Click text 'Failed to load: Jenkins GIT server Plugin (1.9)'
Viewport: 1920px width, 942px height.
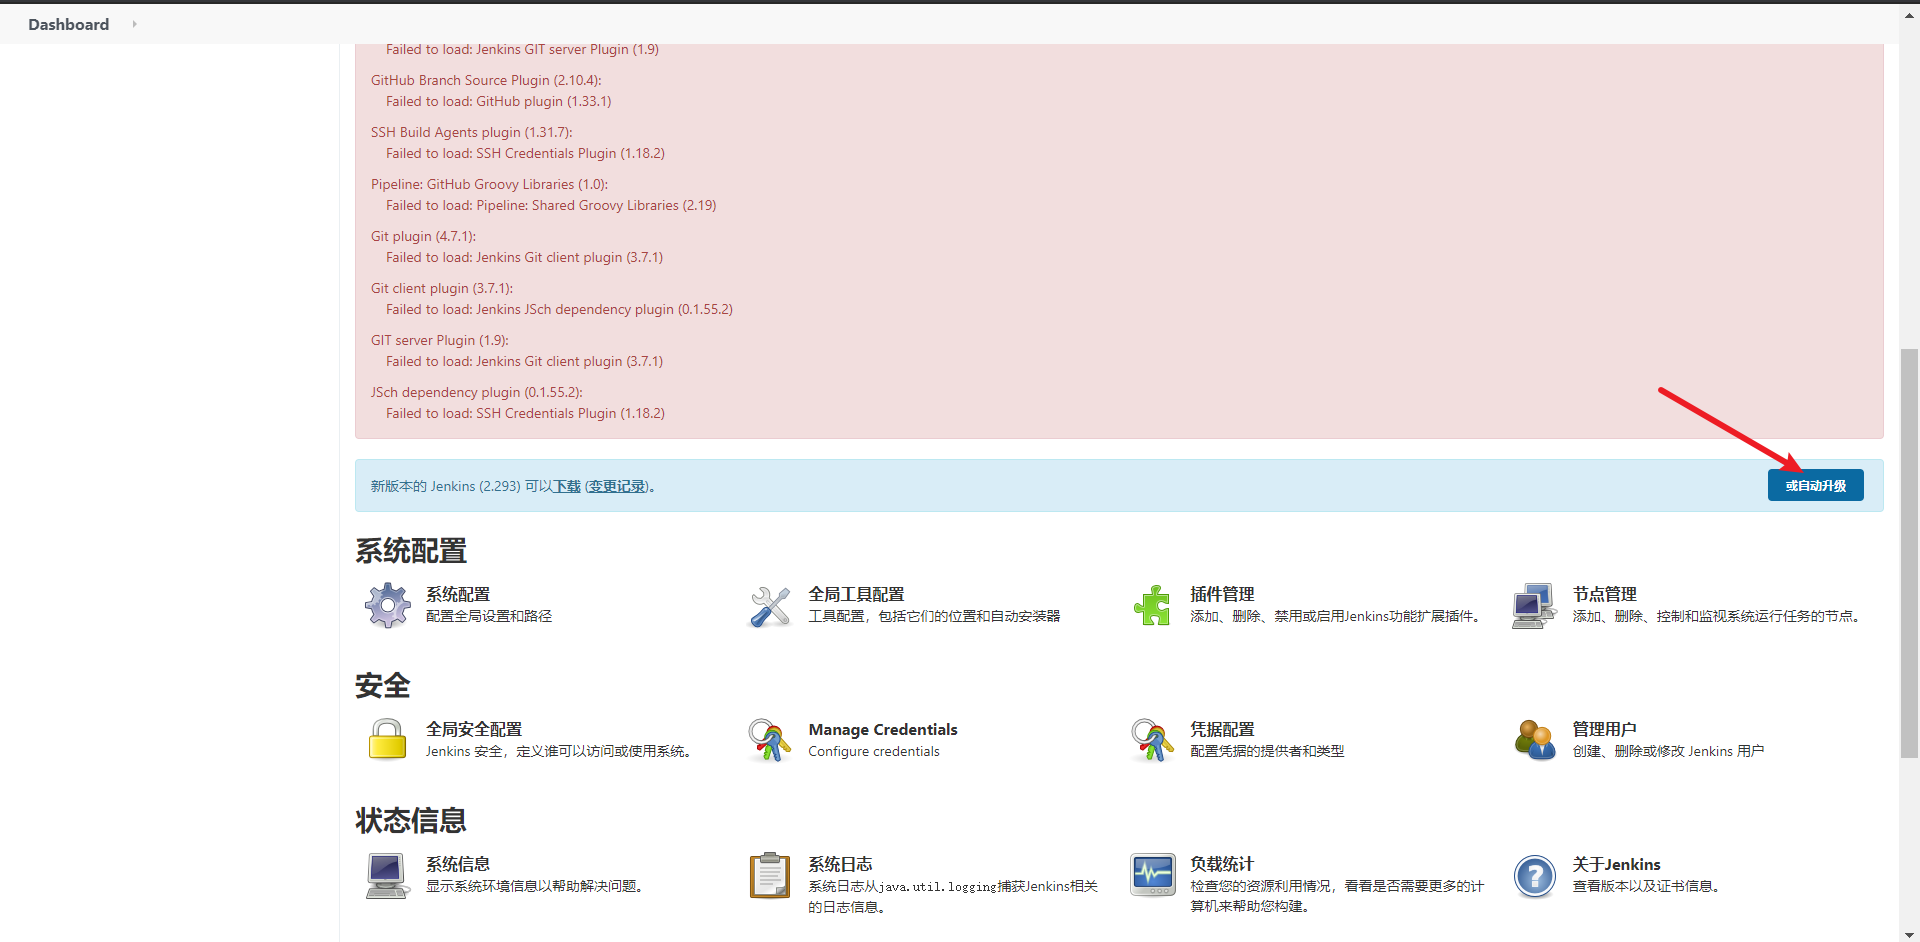pos(522,49)
